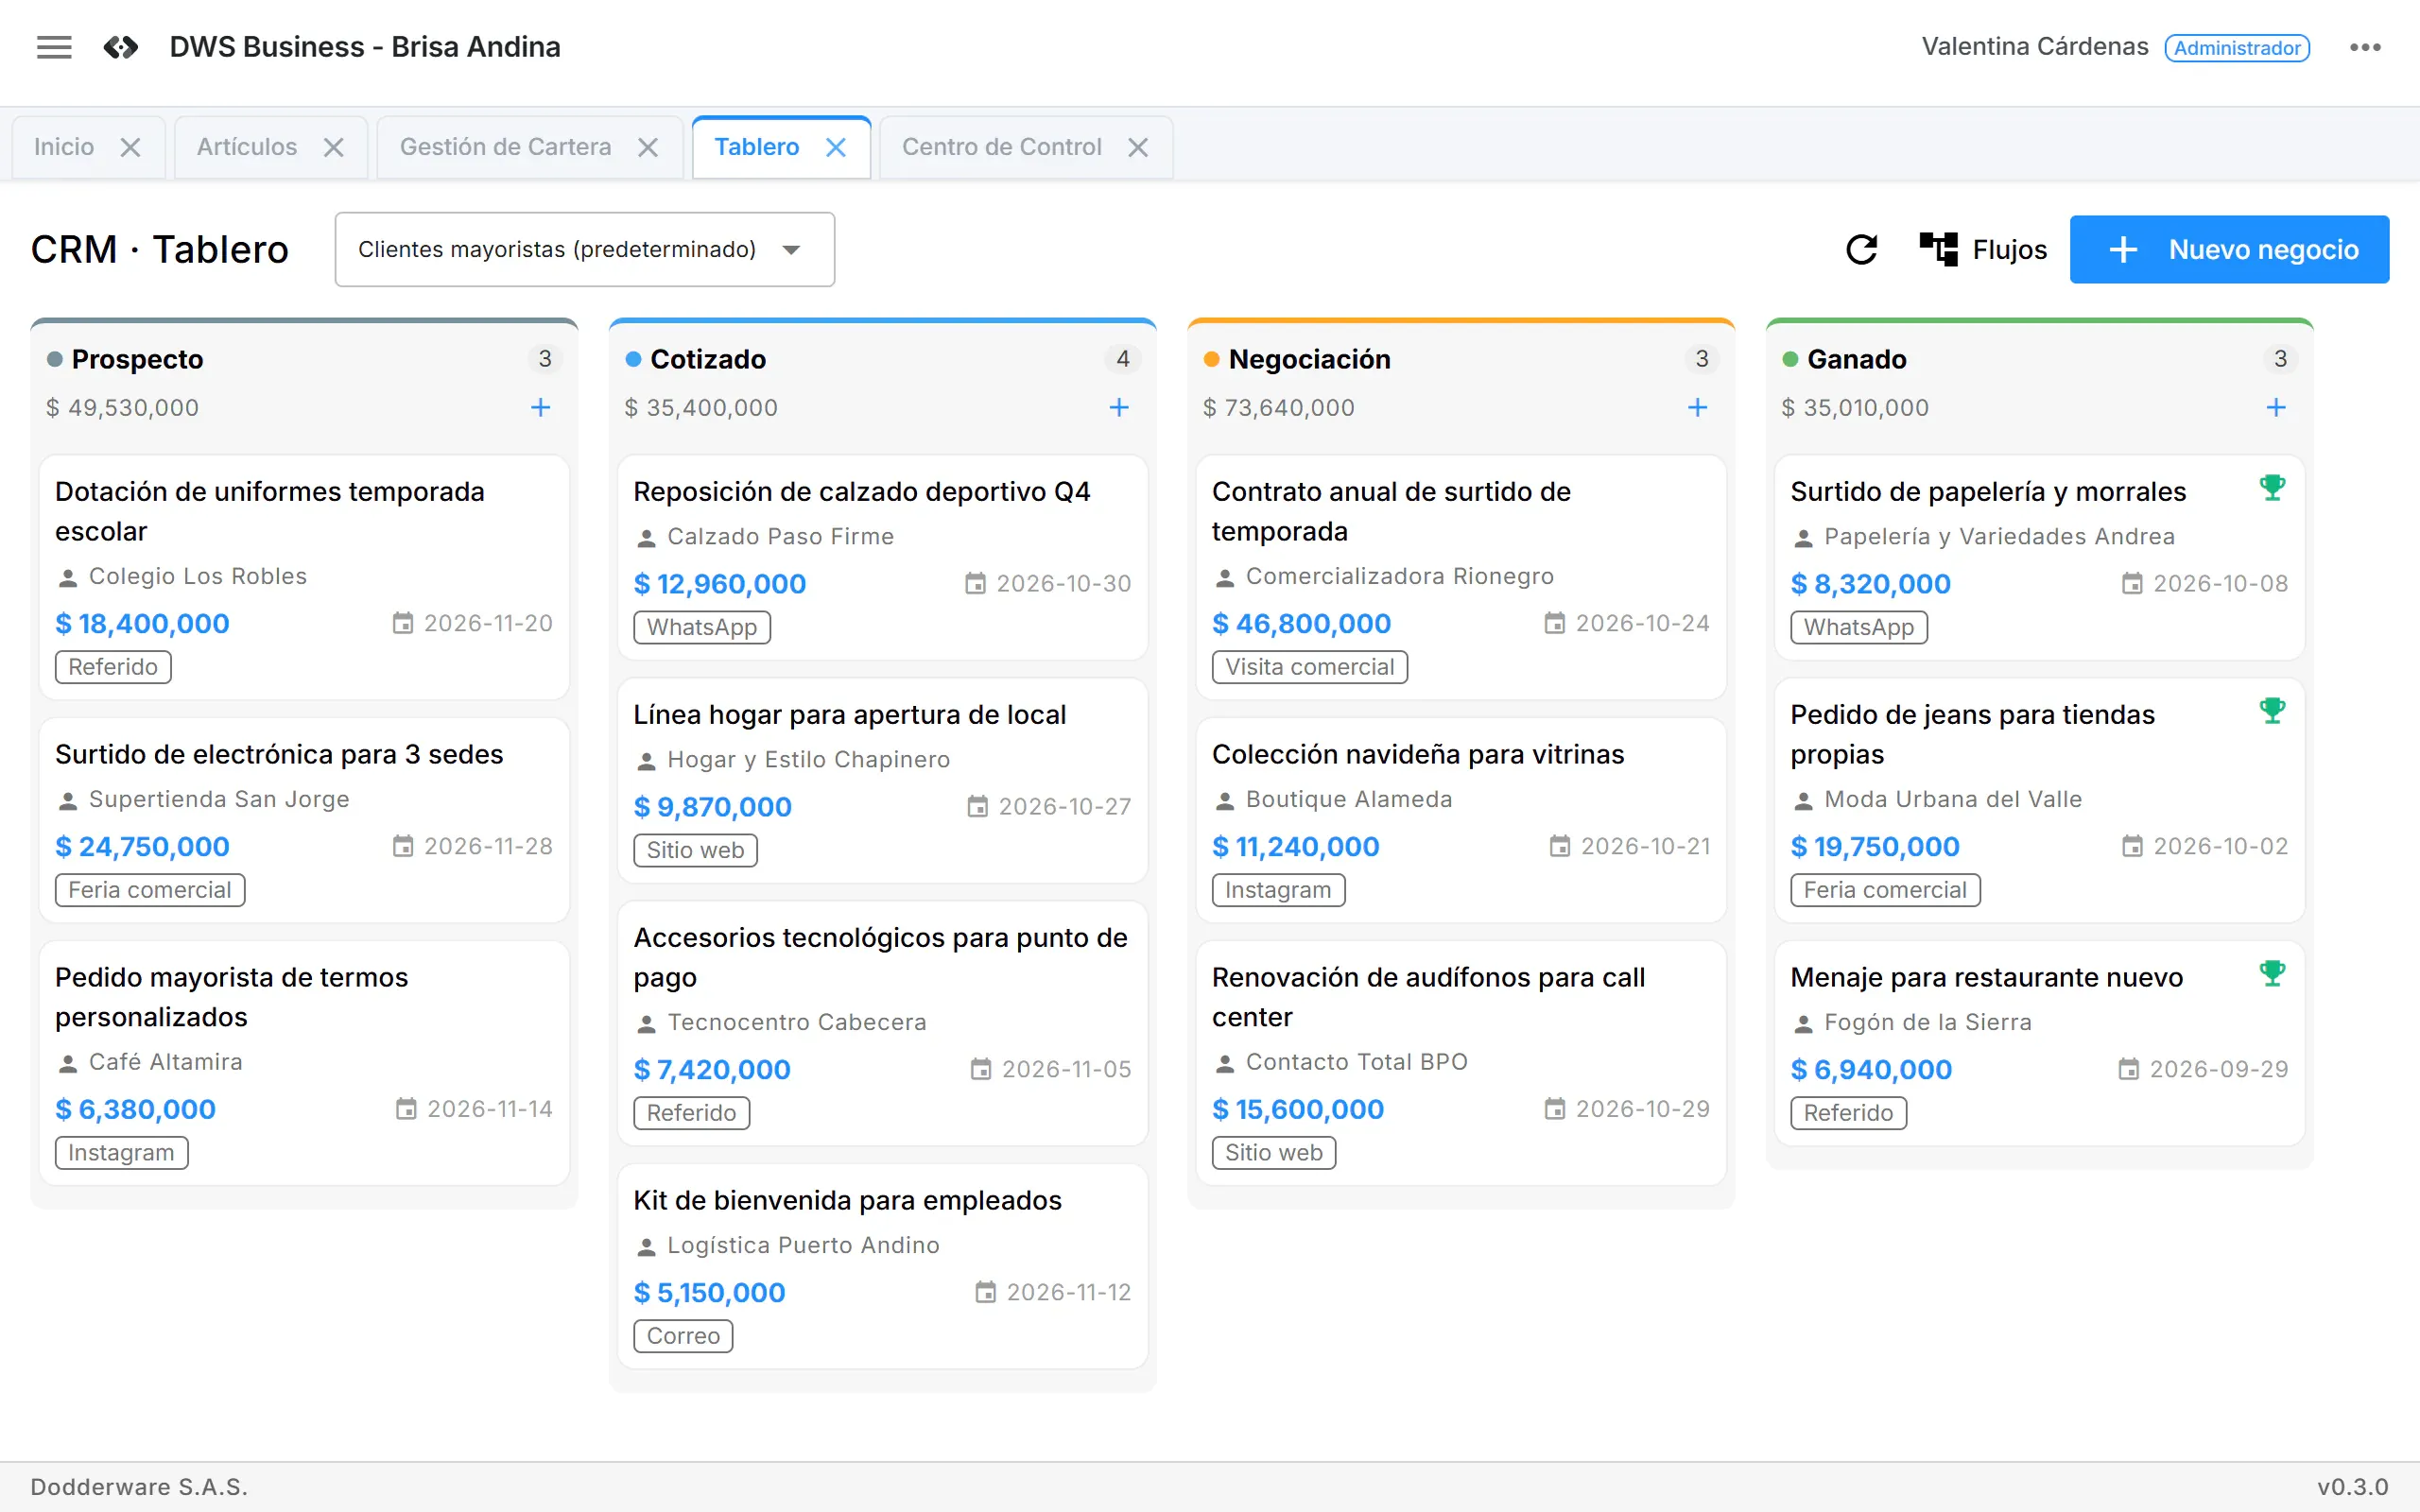Screen dimensions: 2420x1512
Task: Select Colección navideña para vitrinas card
Action: point(1461,820)
